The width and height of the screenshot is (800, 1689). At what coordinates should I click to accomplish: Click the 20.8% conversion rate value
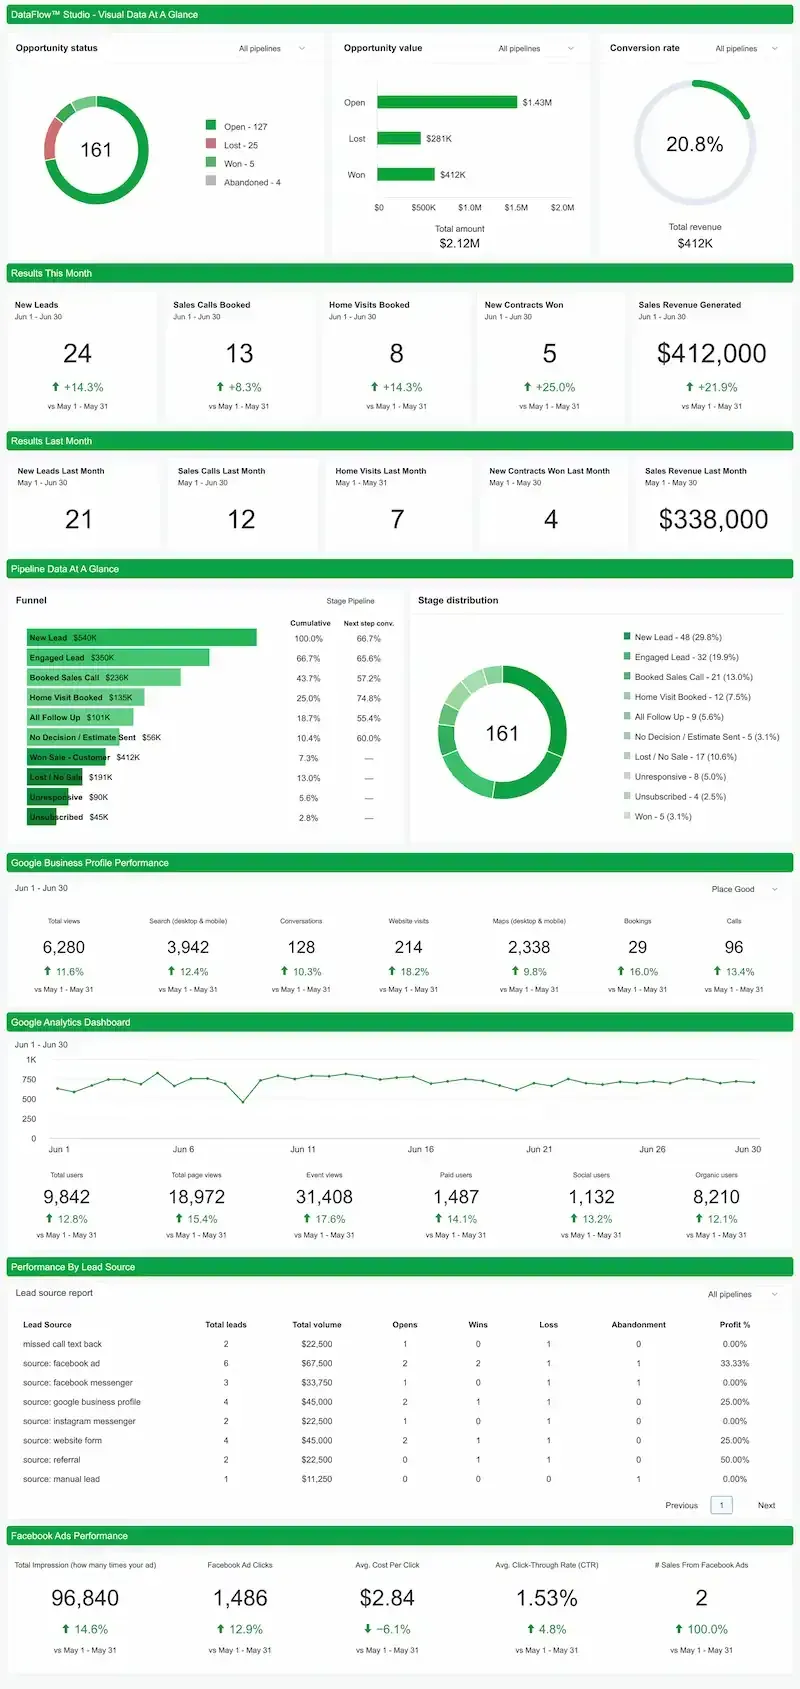695,144
